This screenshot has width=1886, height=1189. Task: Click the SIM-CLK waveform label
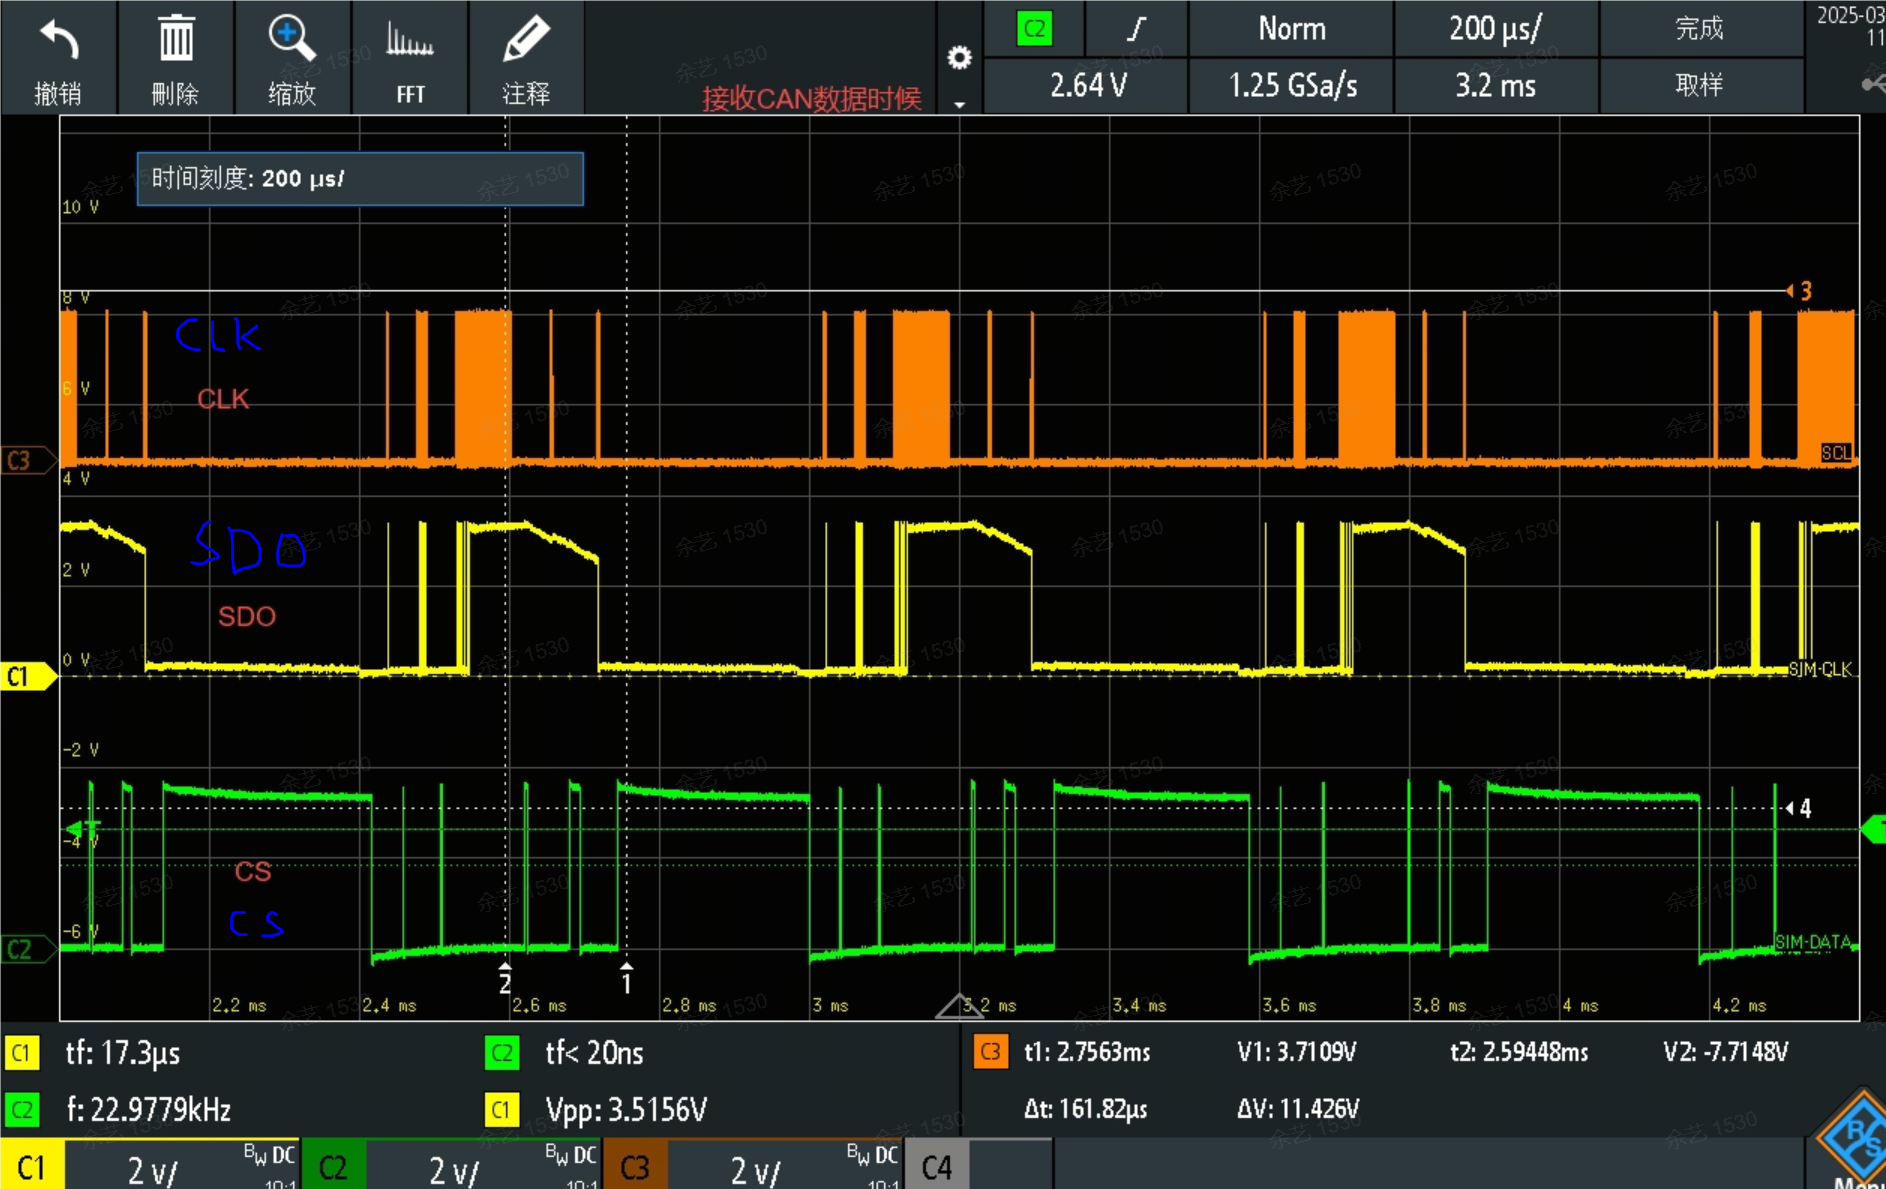pyautogui.click(x=1820, y=669)
